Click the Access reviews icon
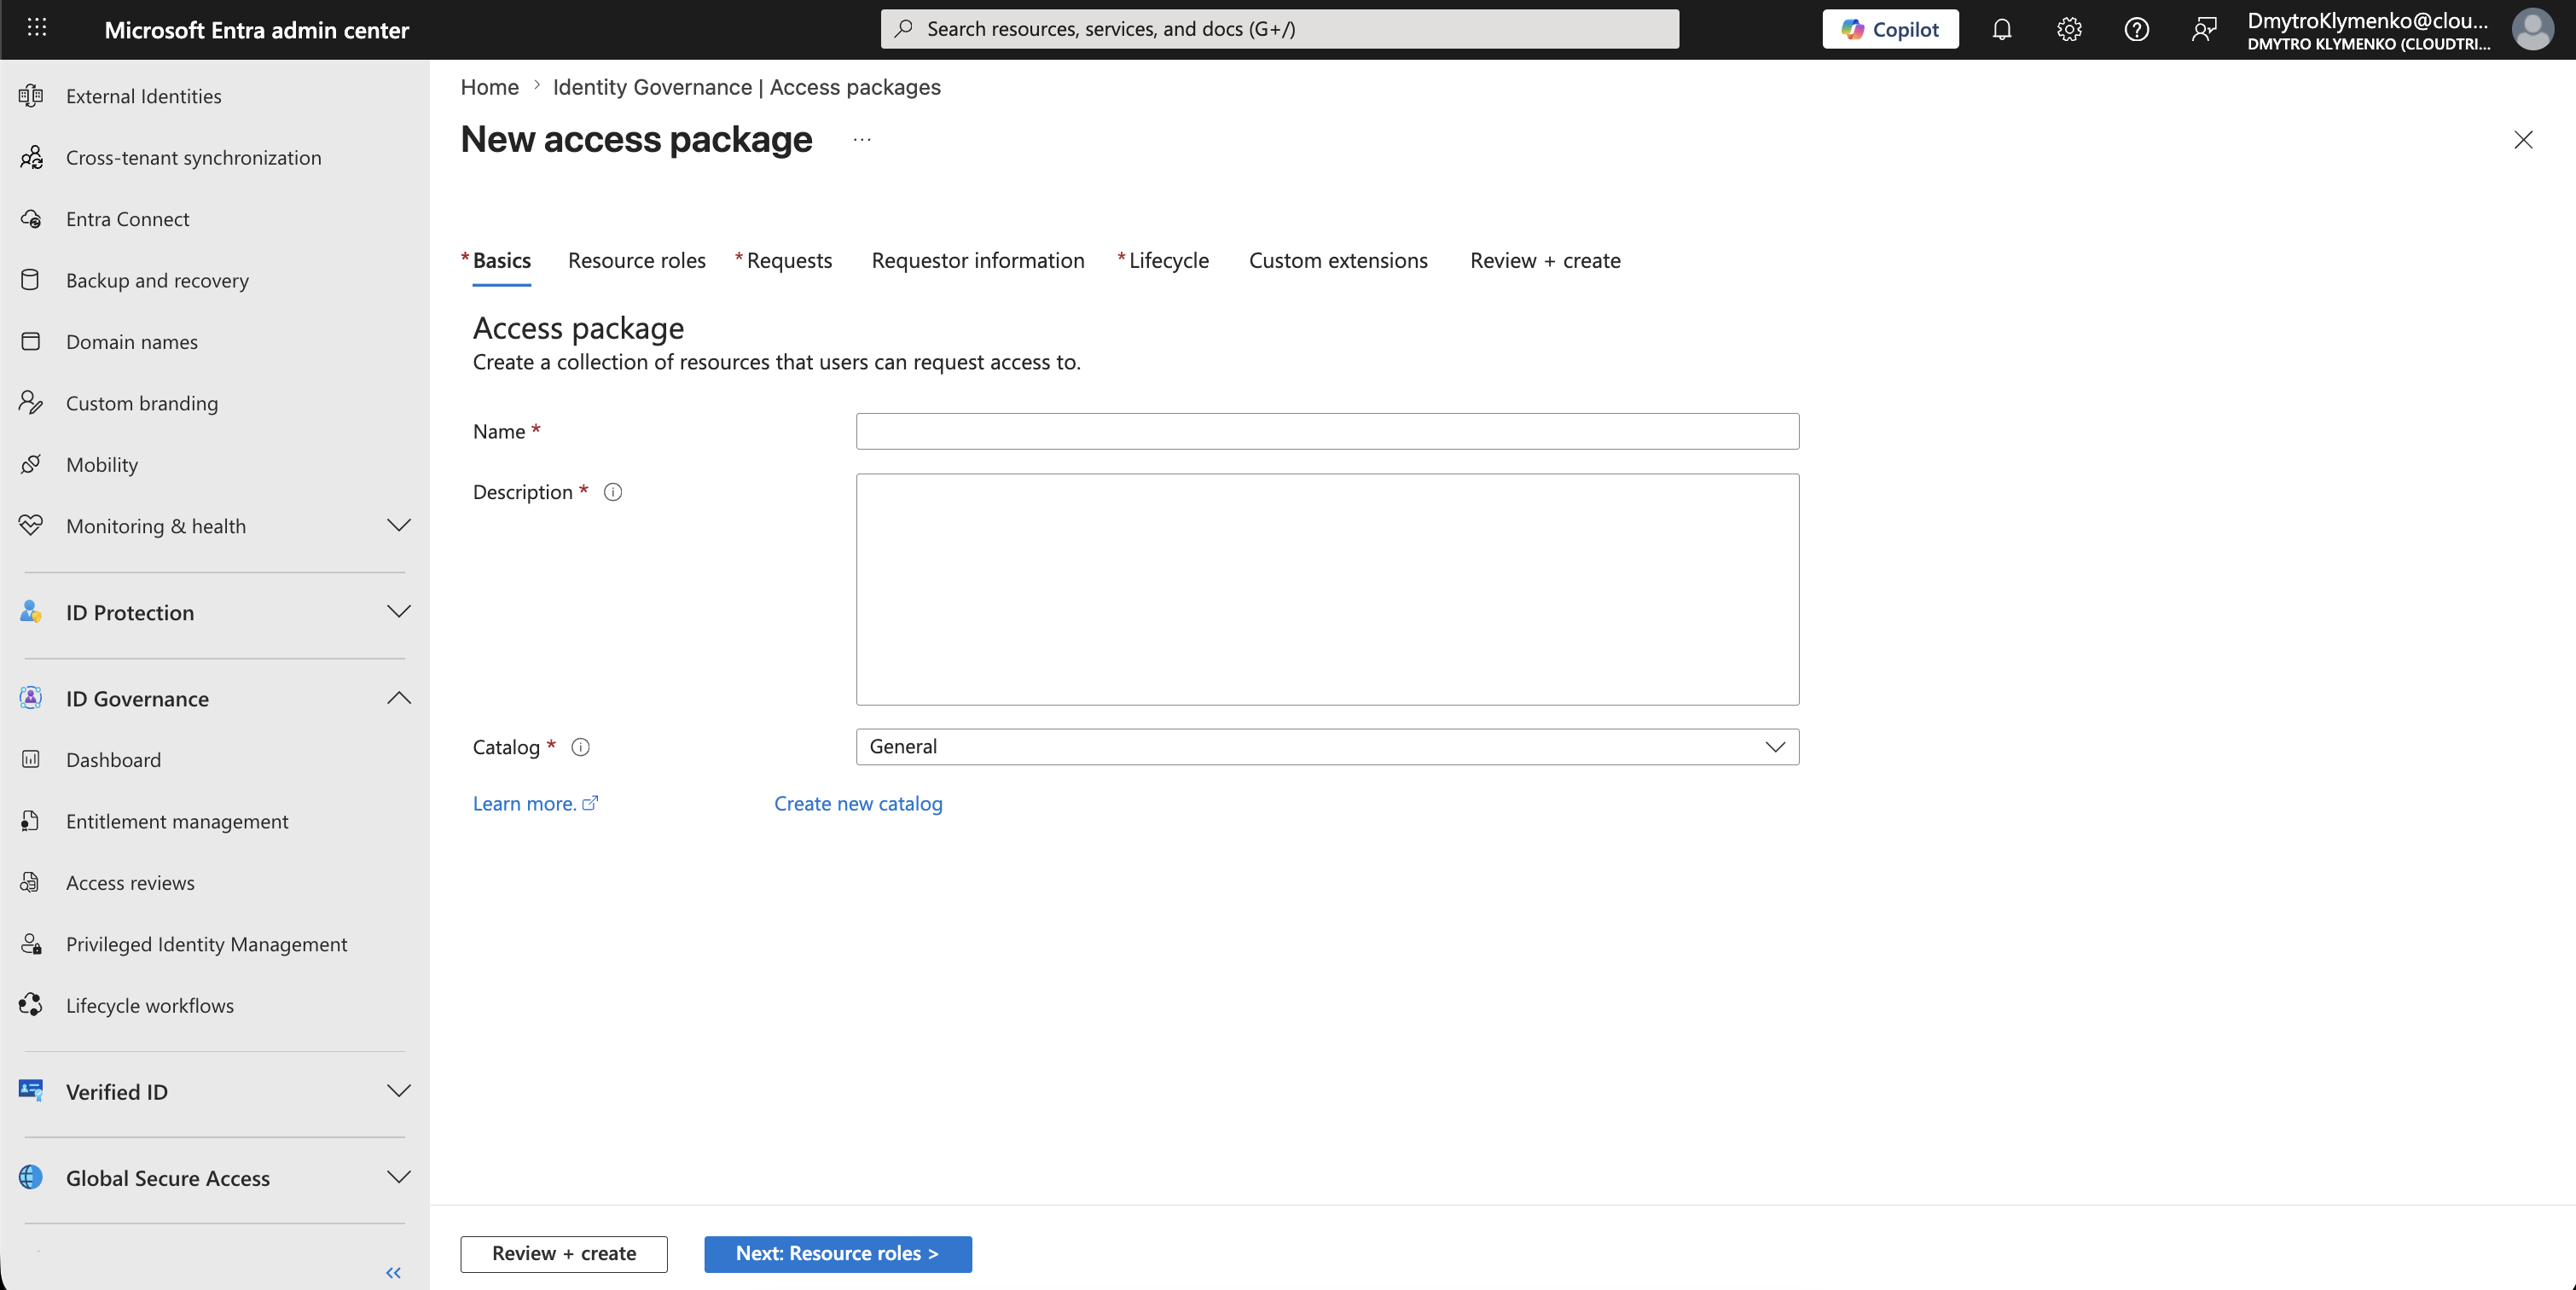Image resolution: width=2576 pixels, height=1290 pixels. tap(31, 882)
